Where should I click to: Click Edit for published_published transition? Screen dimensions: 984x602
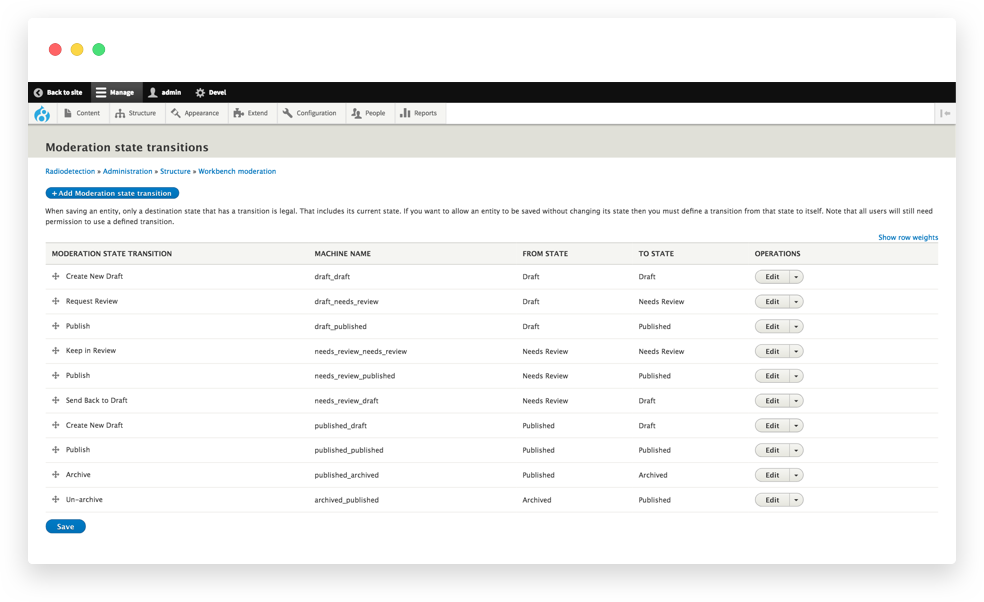[772, 451]
